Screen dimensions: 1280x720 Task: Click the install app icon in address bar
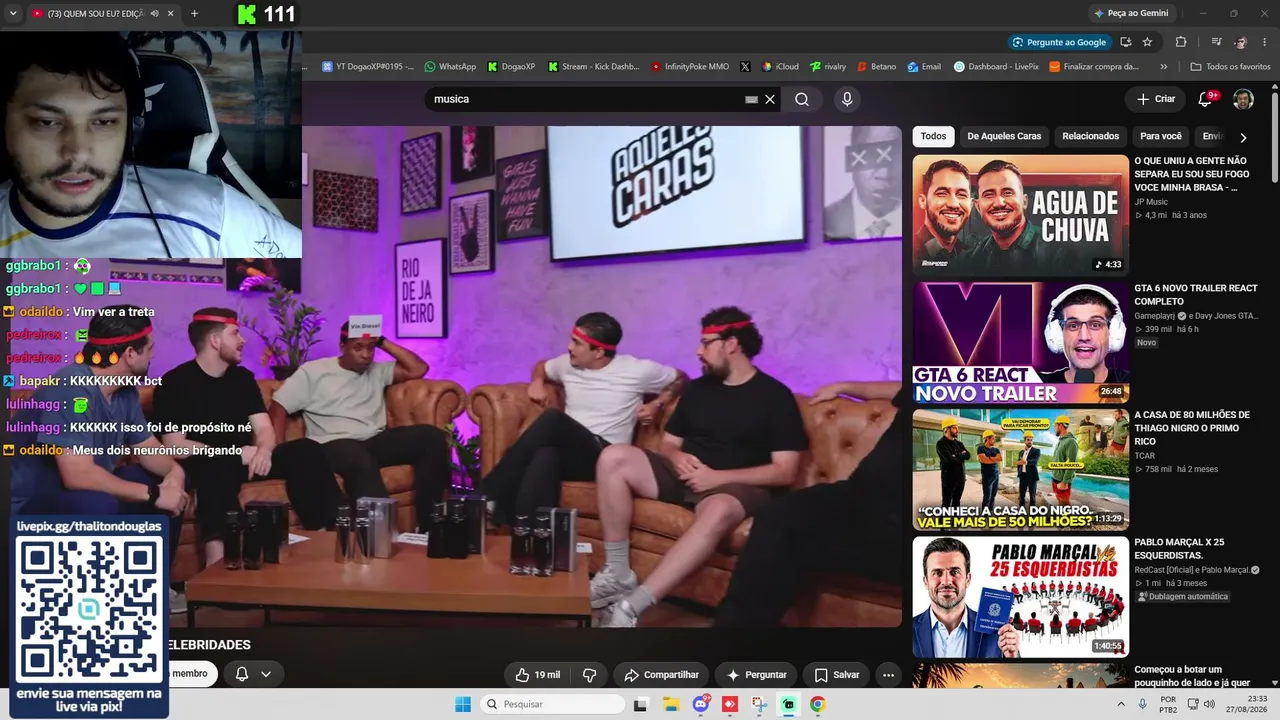coord(1126,42)
